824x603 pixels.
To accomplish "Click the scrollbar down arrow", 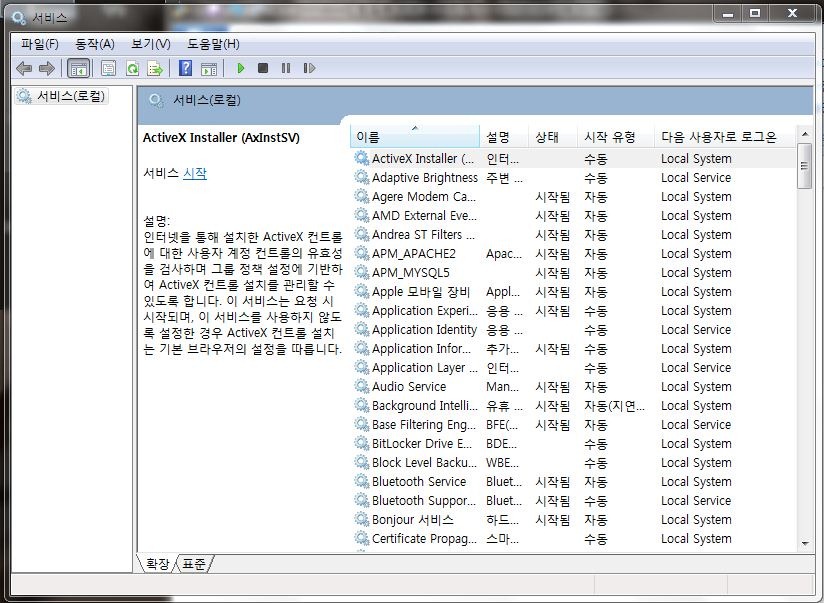I will coord(805,543).
